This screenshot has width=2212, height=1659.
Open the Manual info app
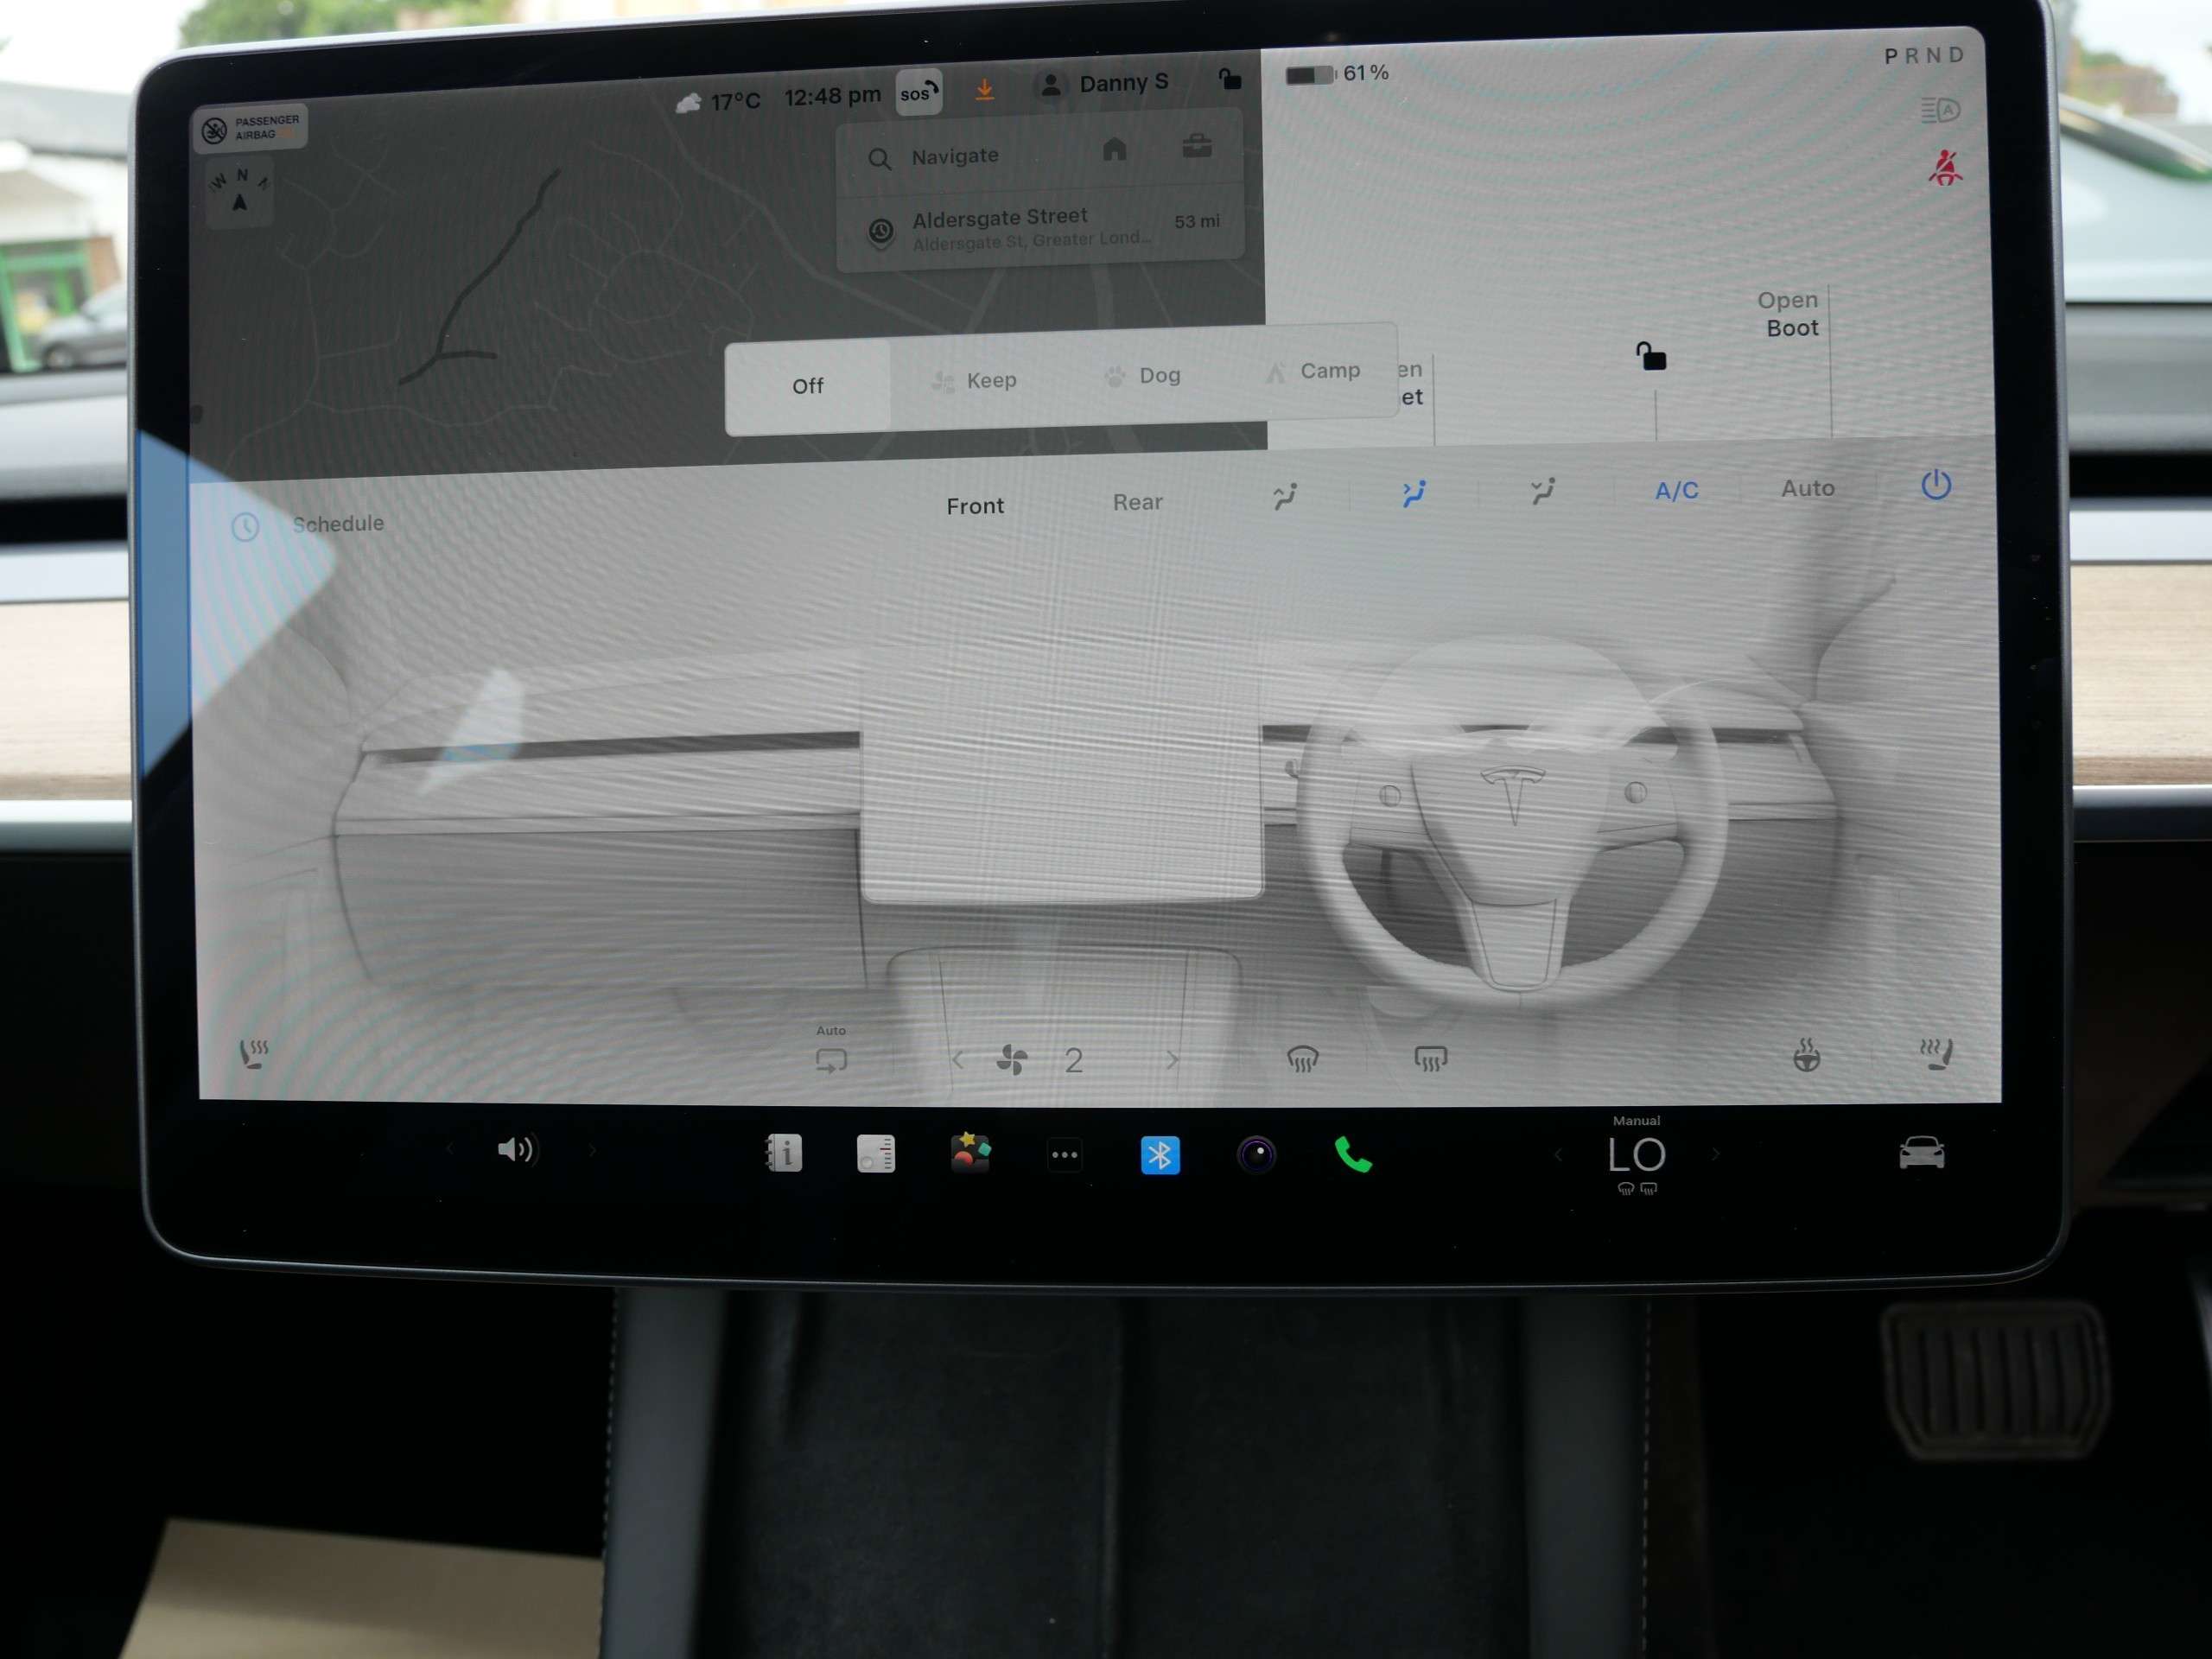[x=783, y=1153]
